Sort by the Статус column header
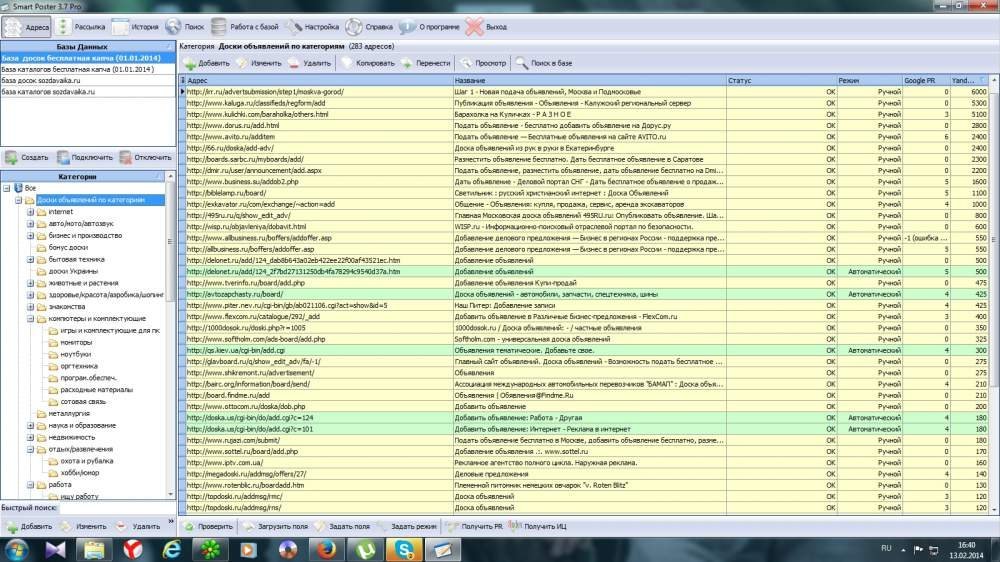The width and height of the screenshot is (1000, 562). 781,80
